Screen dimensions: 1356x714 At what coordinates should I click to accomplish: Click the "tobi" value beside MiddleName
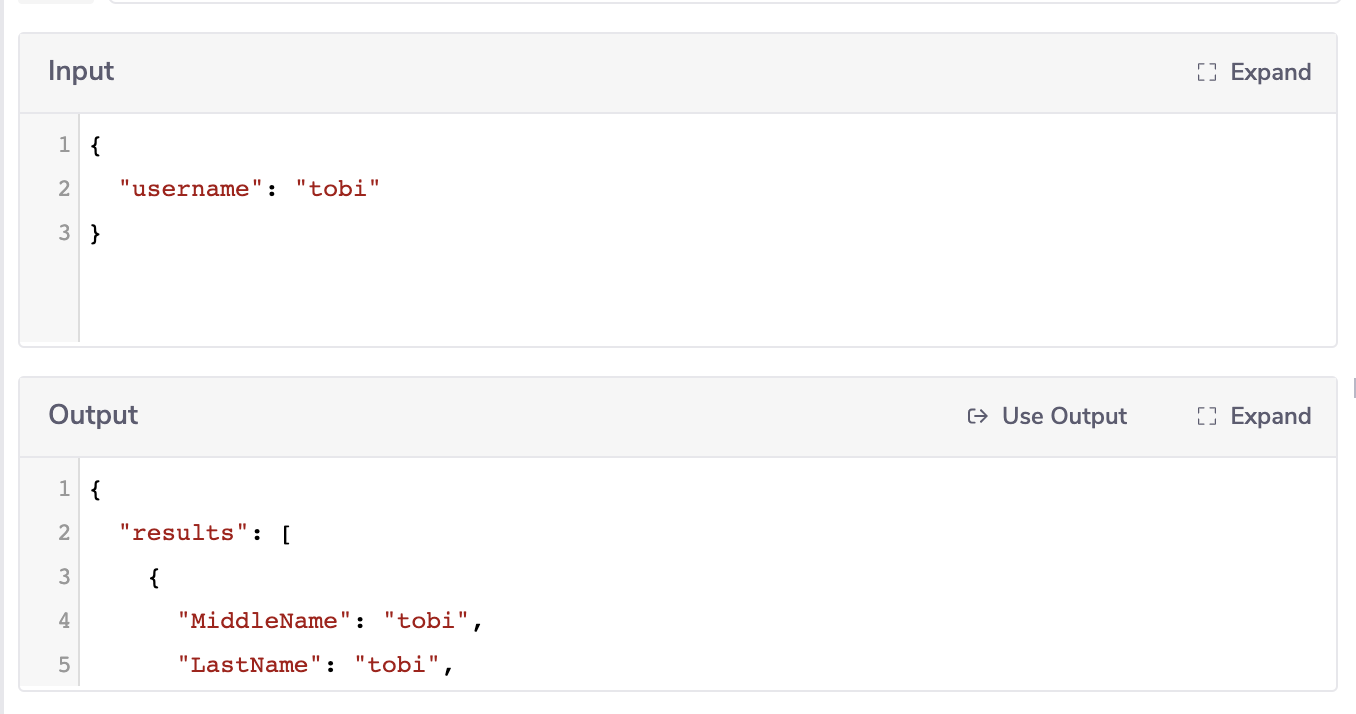click(x=427, y=621)
